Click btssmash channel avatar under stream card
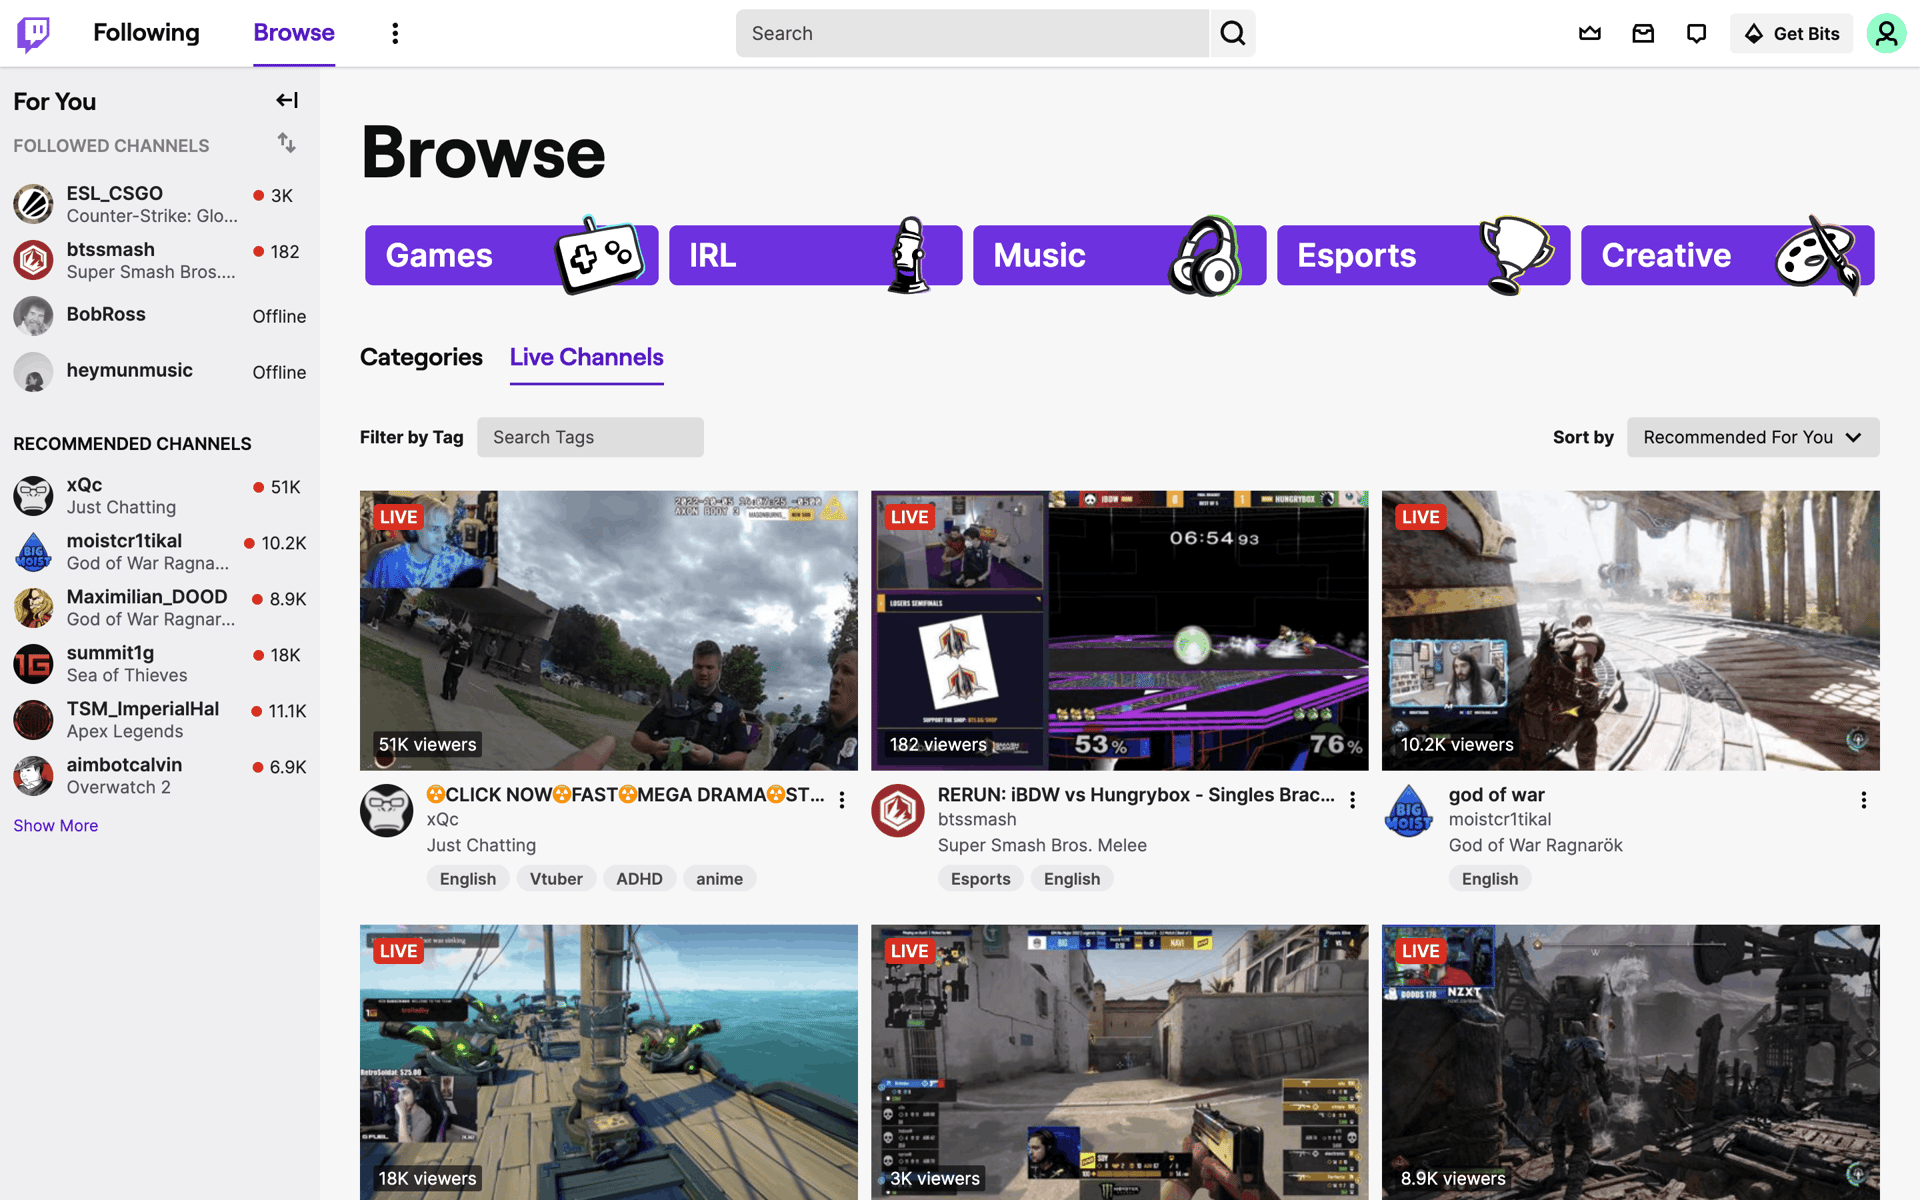Viewport: 1920px width, 1200px height. (898, 810)
